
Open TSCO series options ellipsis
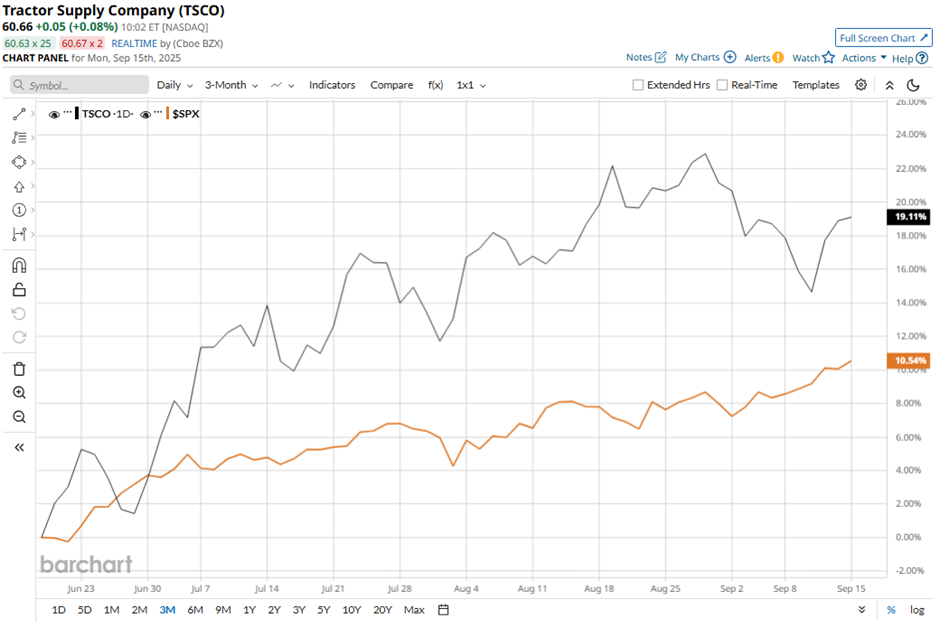(68, 112)
